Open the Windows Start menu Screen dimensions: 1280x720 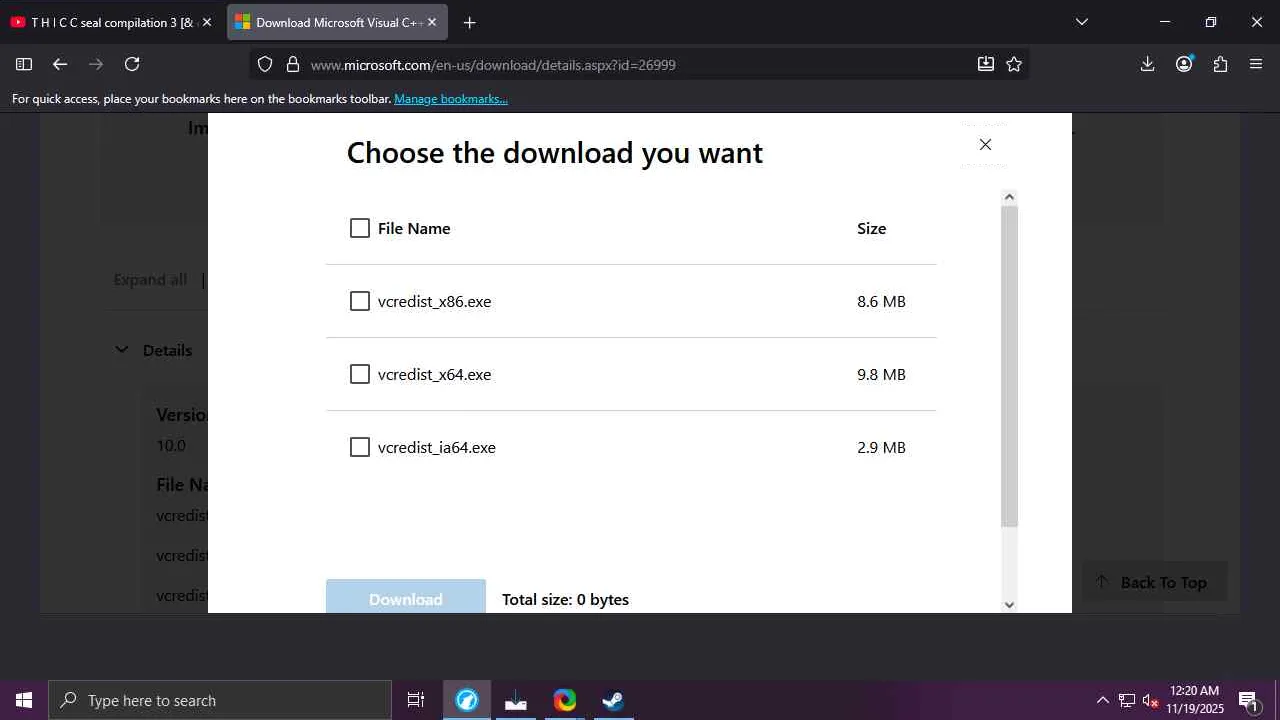(x=24, y=700)
